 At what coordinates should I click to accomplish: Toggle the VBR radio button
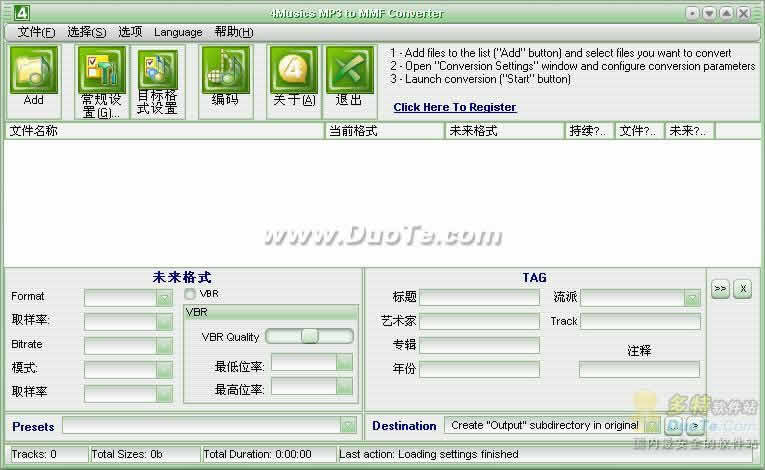click(x=190, y=294)
